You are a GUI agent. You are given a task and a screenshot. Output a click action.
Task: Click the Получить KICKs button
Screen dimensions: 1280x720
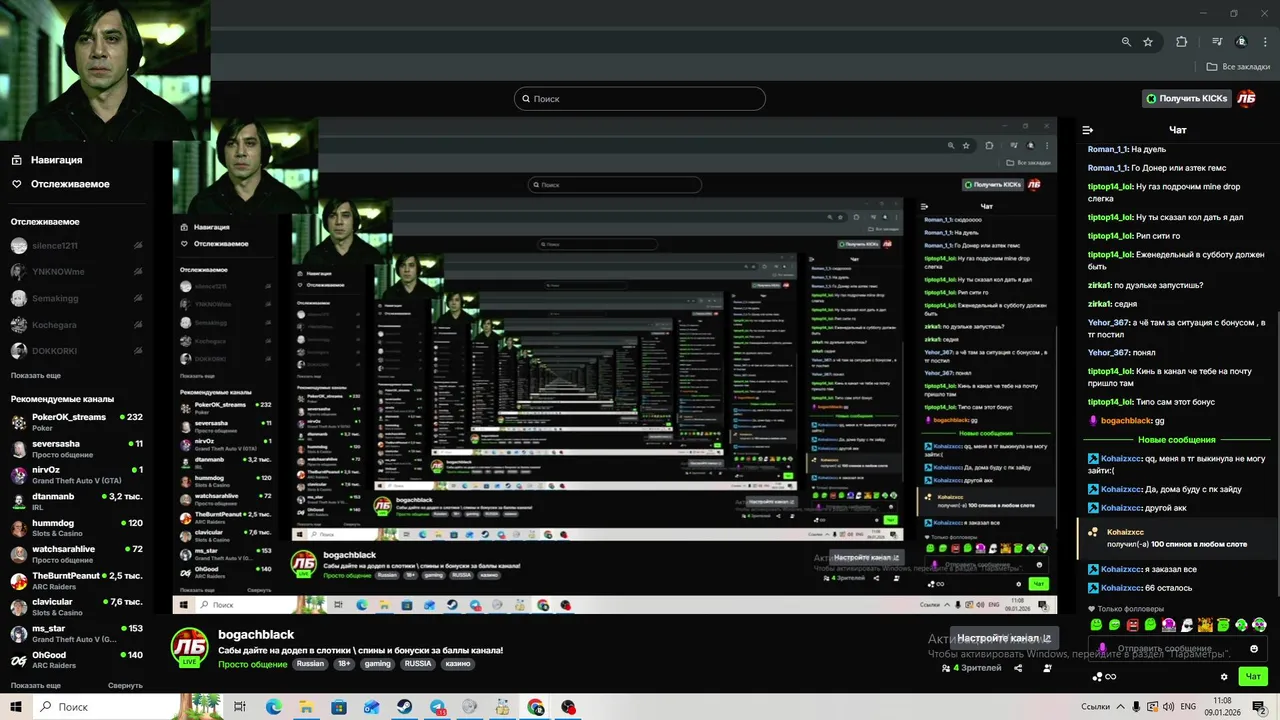pos(1187,98)
